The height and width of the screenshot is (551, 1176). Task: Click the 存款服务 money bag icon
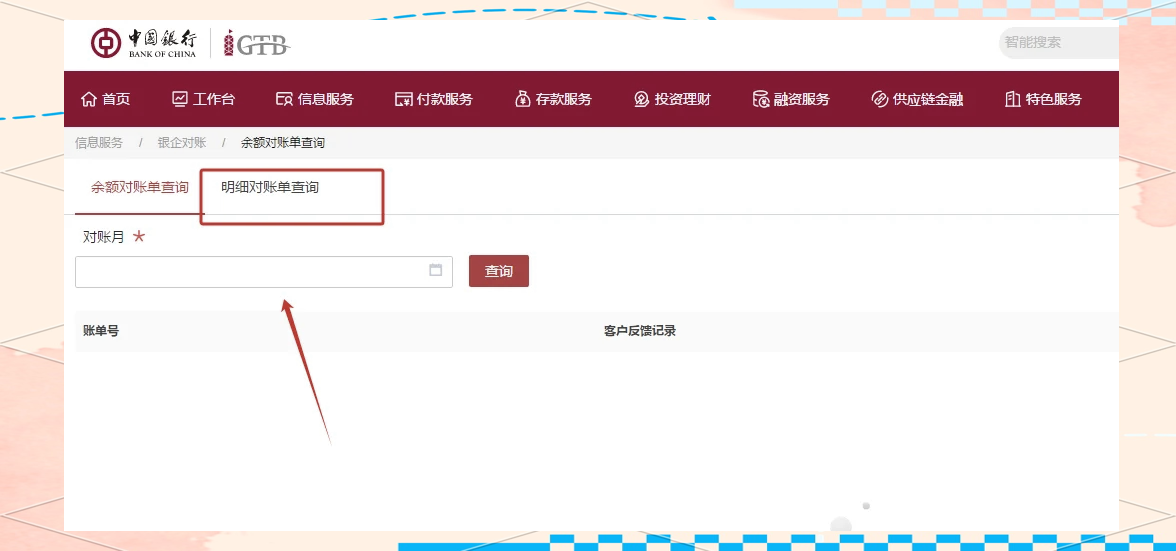coord(523,99)
